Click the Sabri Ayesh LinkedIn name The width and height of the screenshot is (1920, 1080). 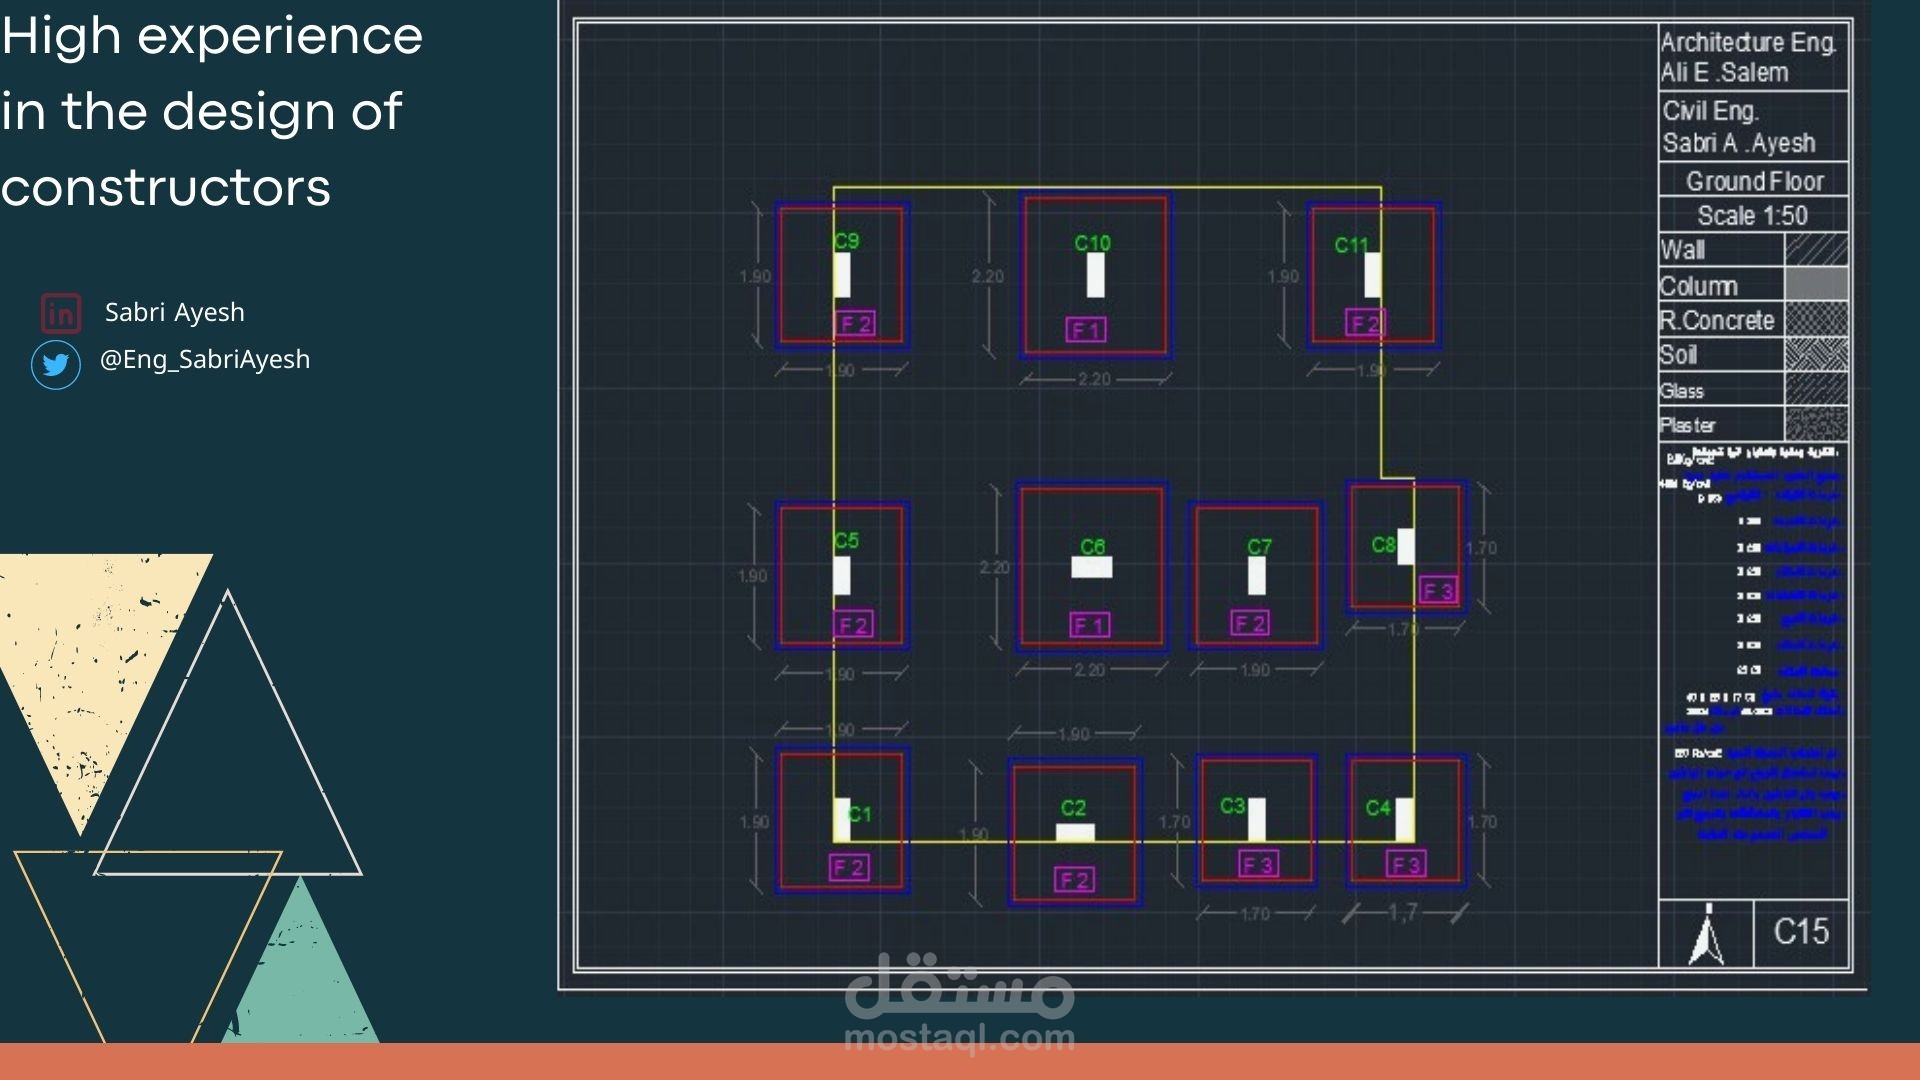pos(175,312)
